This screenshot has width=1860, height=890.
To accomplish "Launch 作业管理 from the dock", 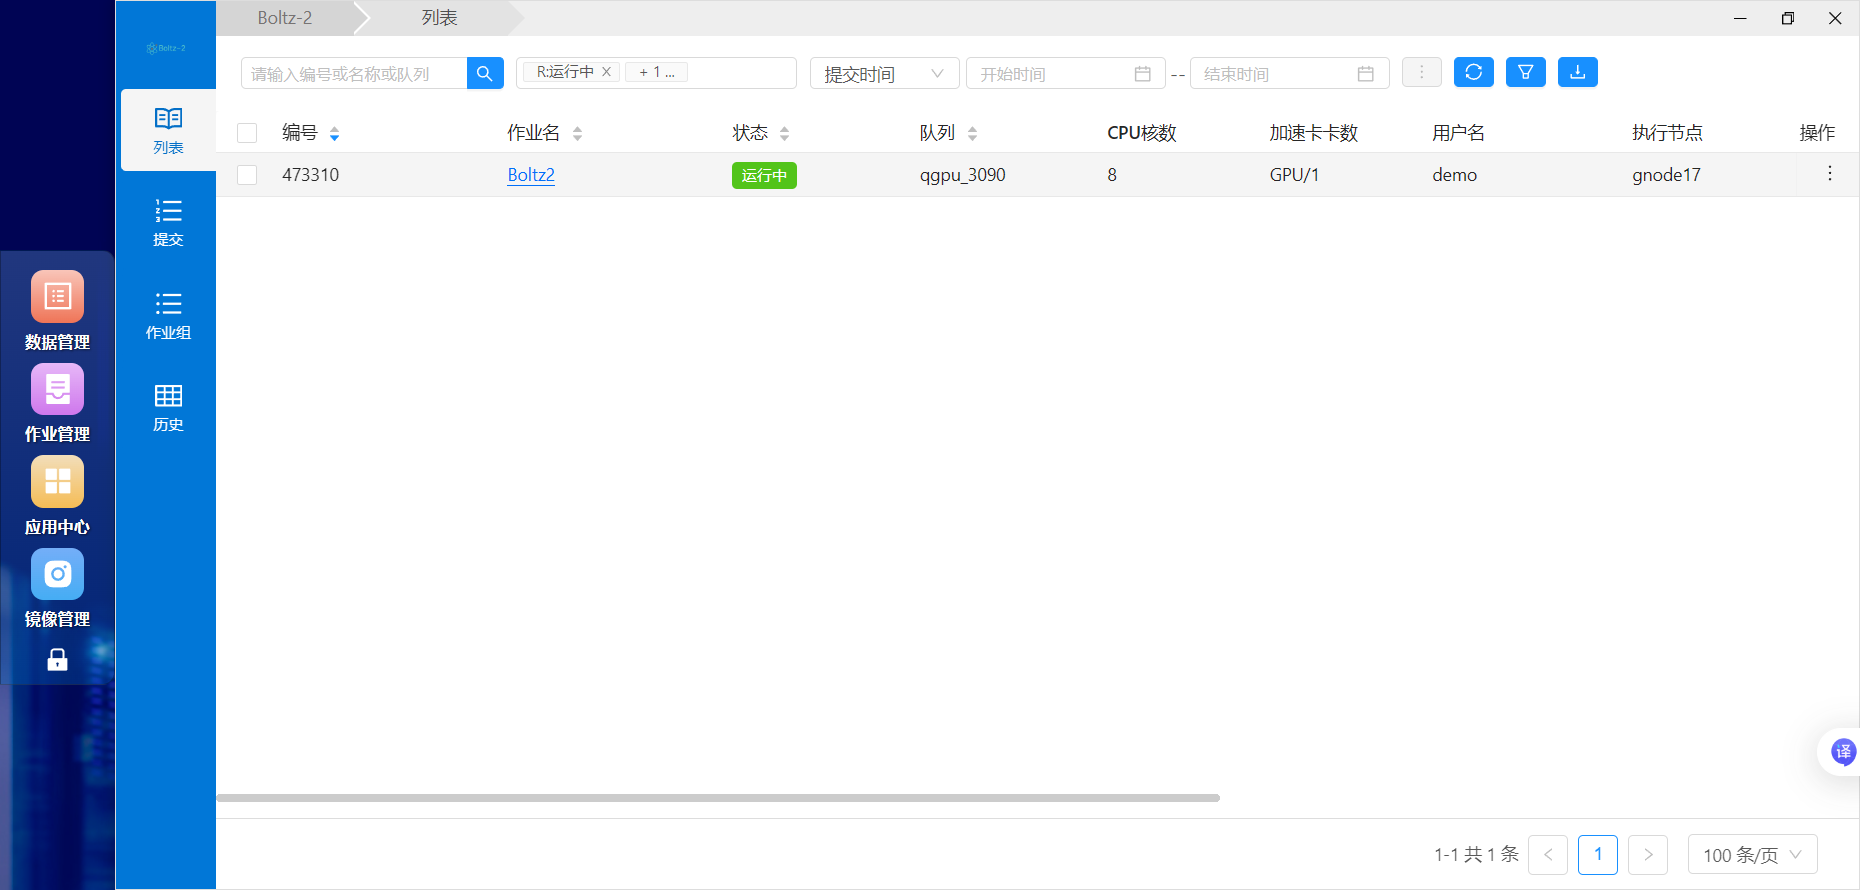I will 57,403.
